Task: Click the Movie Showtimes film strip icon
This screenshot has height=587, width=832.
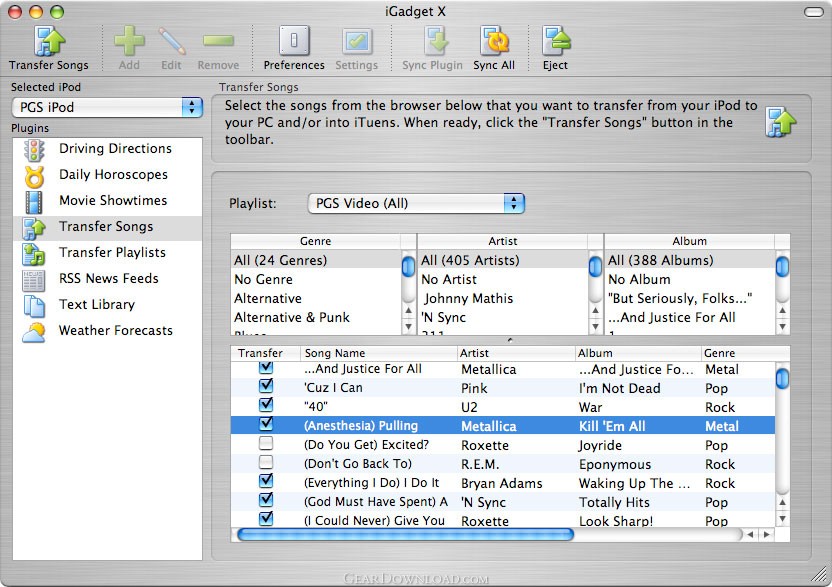Action: coord(34,202)
